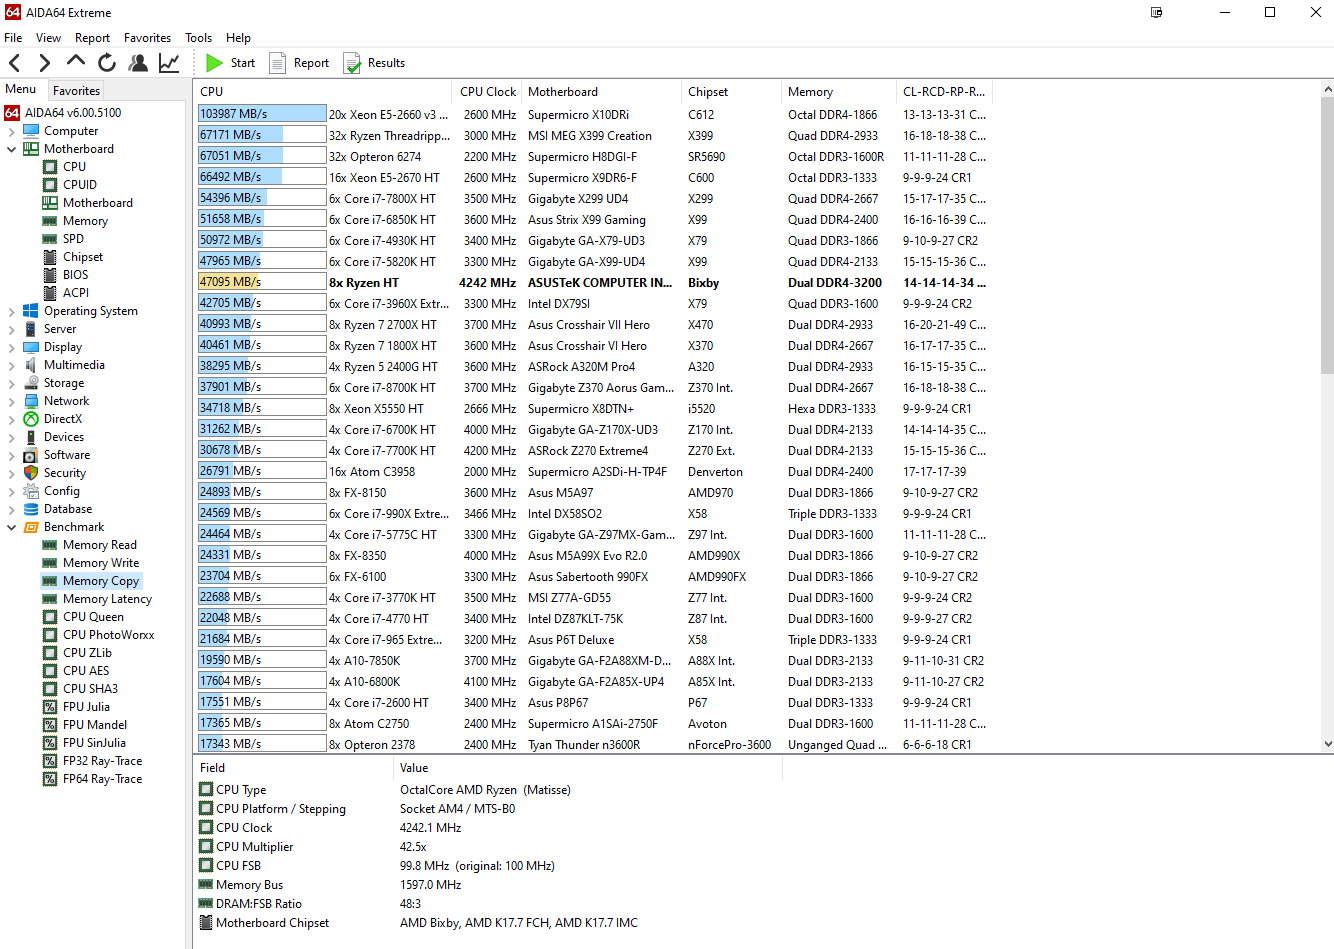Expand the Network tree node
This screenshot has width=1334, height=949.
click(x=11, y=401)
